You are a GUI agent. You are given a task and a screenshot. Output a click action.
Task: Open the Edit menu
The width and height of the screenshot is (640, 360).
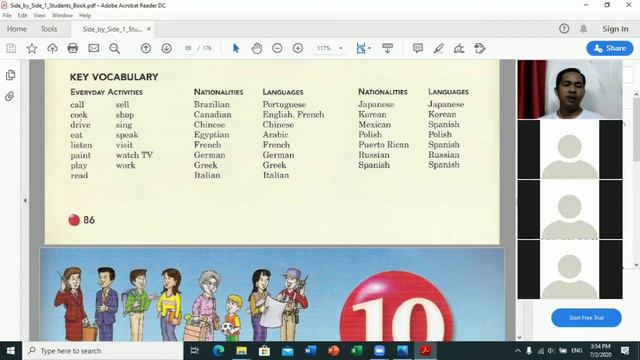(22, 16)
